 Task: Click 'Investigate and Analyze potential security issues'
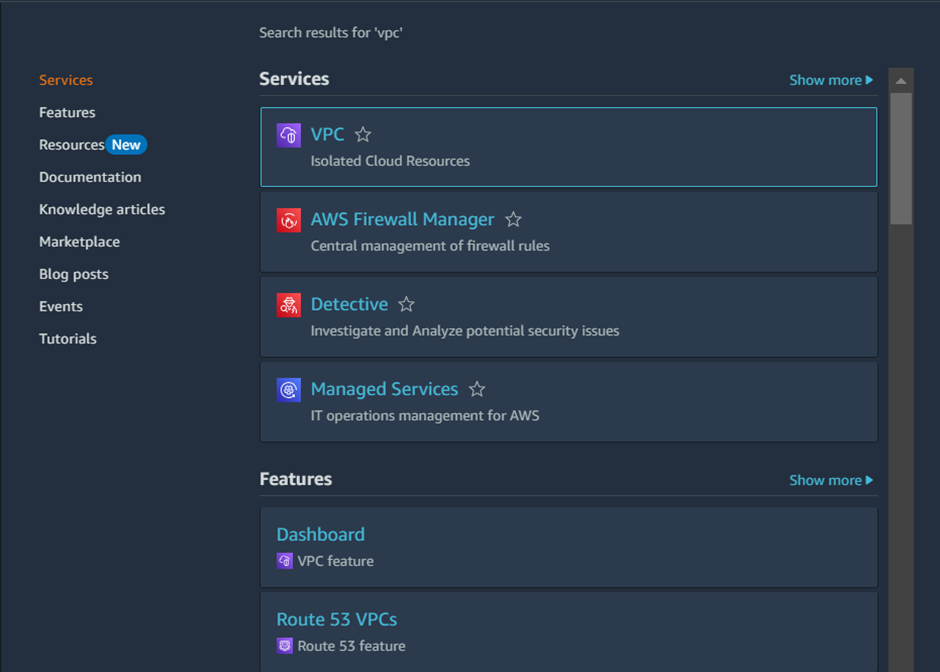pos(465,331)
